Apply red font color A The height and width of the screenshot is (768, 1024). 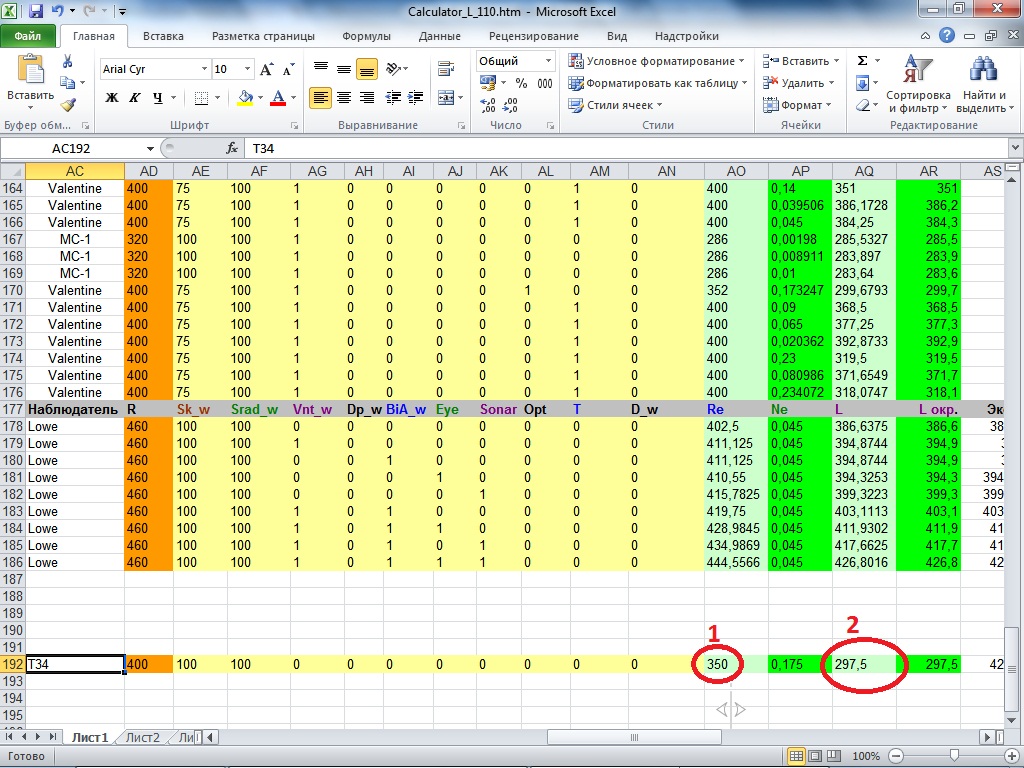[x=278, y=98]
